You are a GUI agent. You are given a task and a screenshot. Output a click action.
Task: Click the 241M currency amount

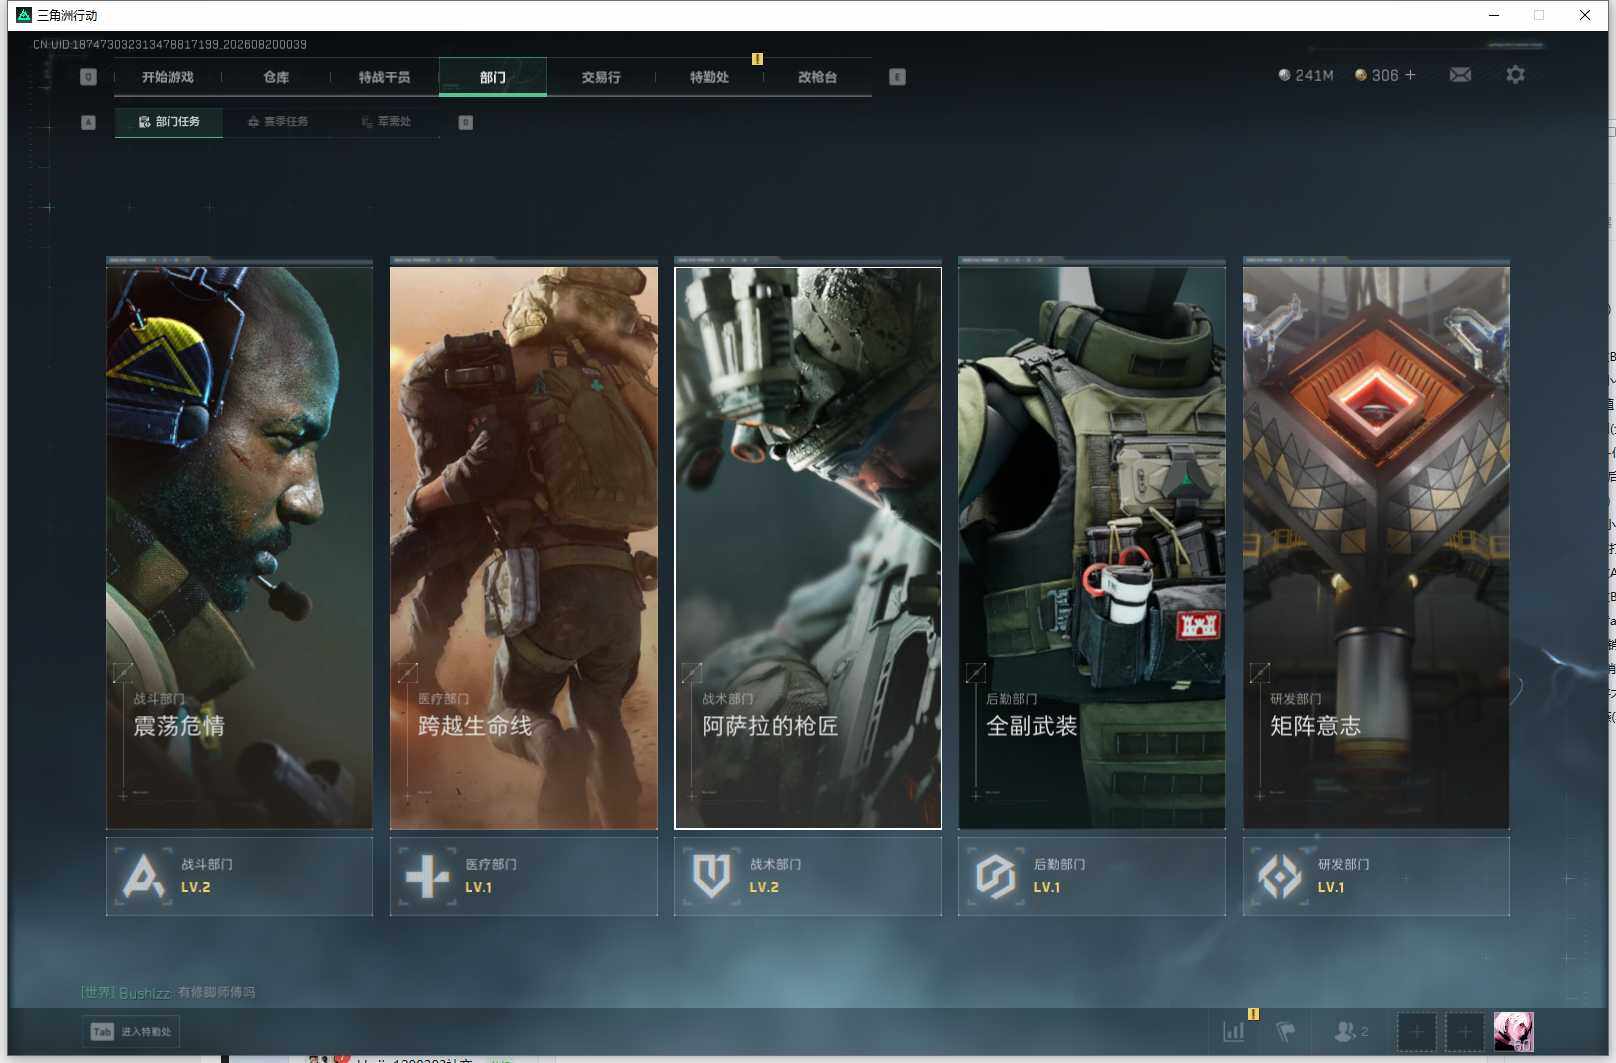pos(1314,75)
